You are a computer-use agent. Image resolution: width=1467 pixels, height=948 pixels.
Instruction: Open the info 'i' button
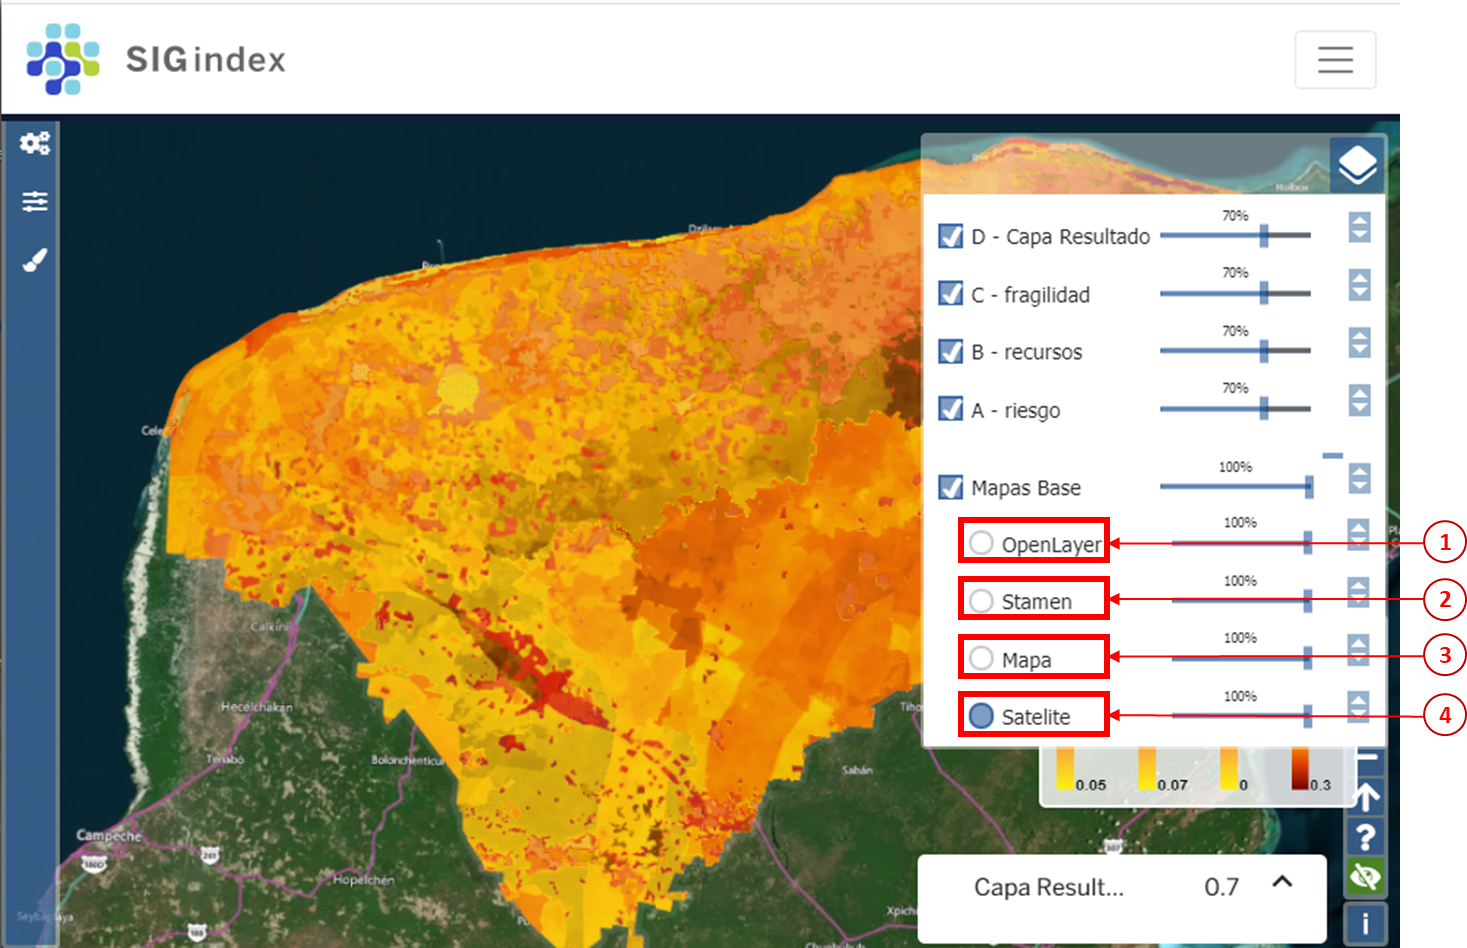[x=1366, y=924]
